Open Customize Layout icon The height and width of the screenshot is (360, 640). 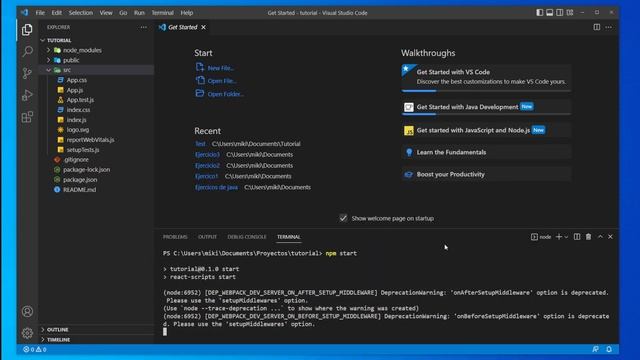coord(570,13)
